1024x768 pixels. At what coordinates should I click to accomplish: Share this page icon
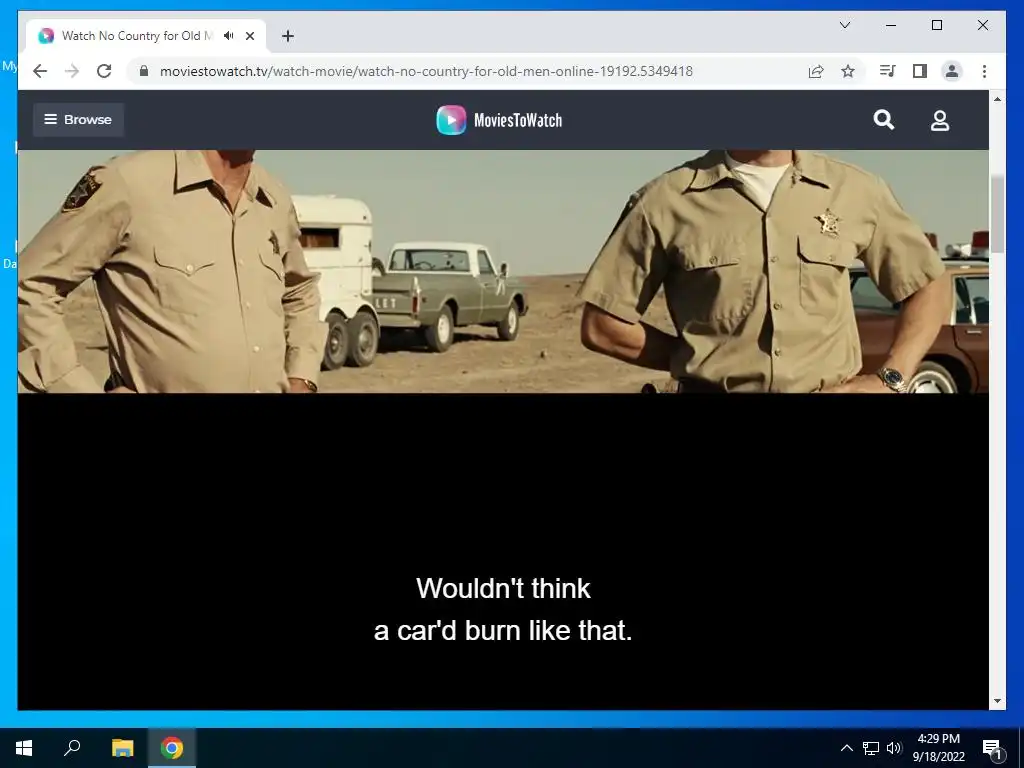tap(816, 71)
